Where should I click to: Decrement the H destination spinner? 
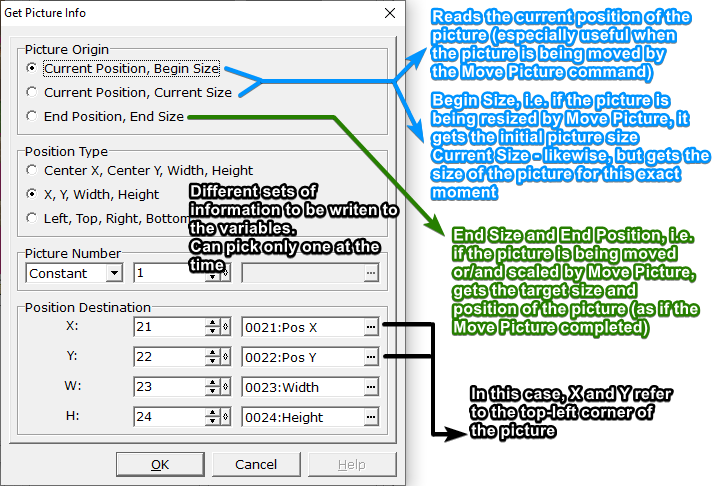(212, 421)
